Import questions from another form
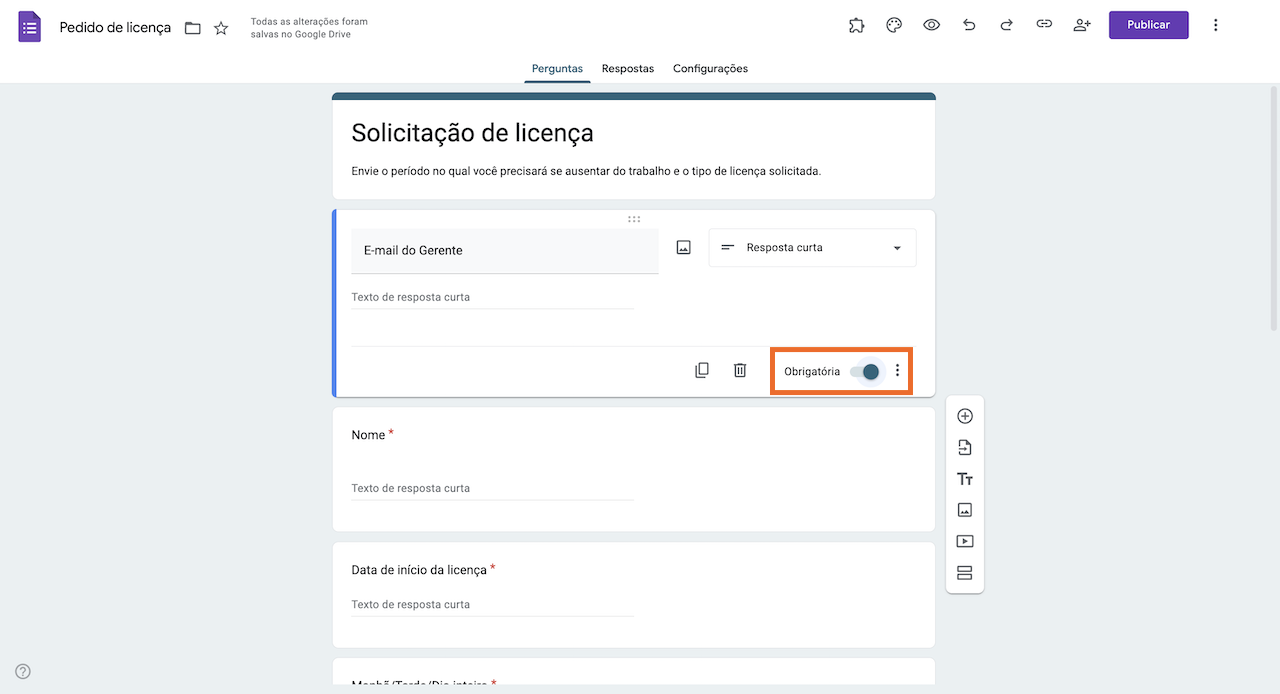This screenshot has height=694, width=1280. [x=965, y=448]
